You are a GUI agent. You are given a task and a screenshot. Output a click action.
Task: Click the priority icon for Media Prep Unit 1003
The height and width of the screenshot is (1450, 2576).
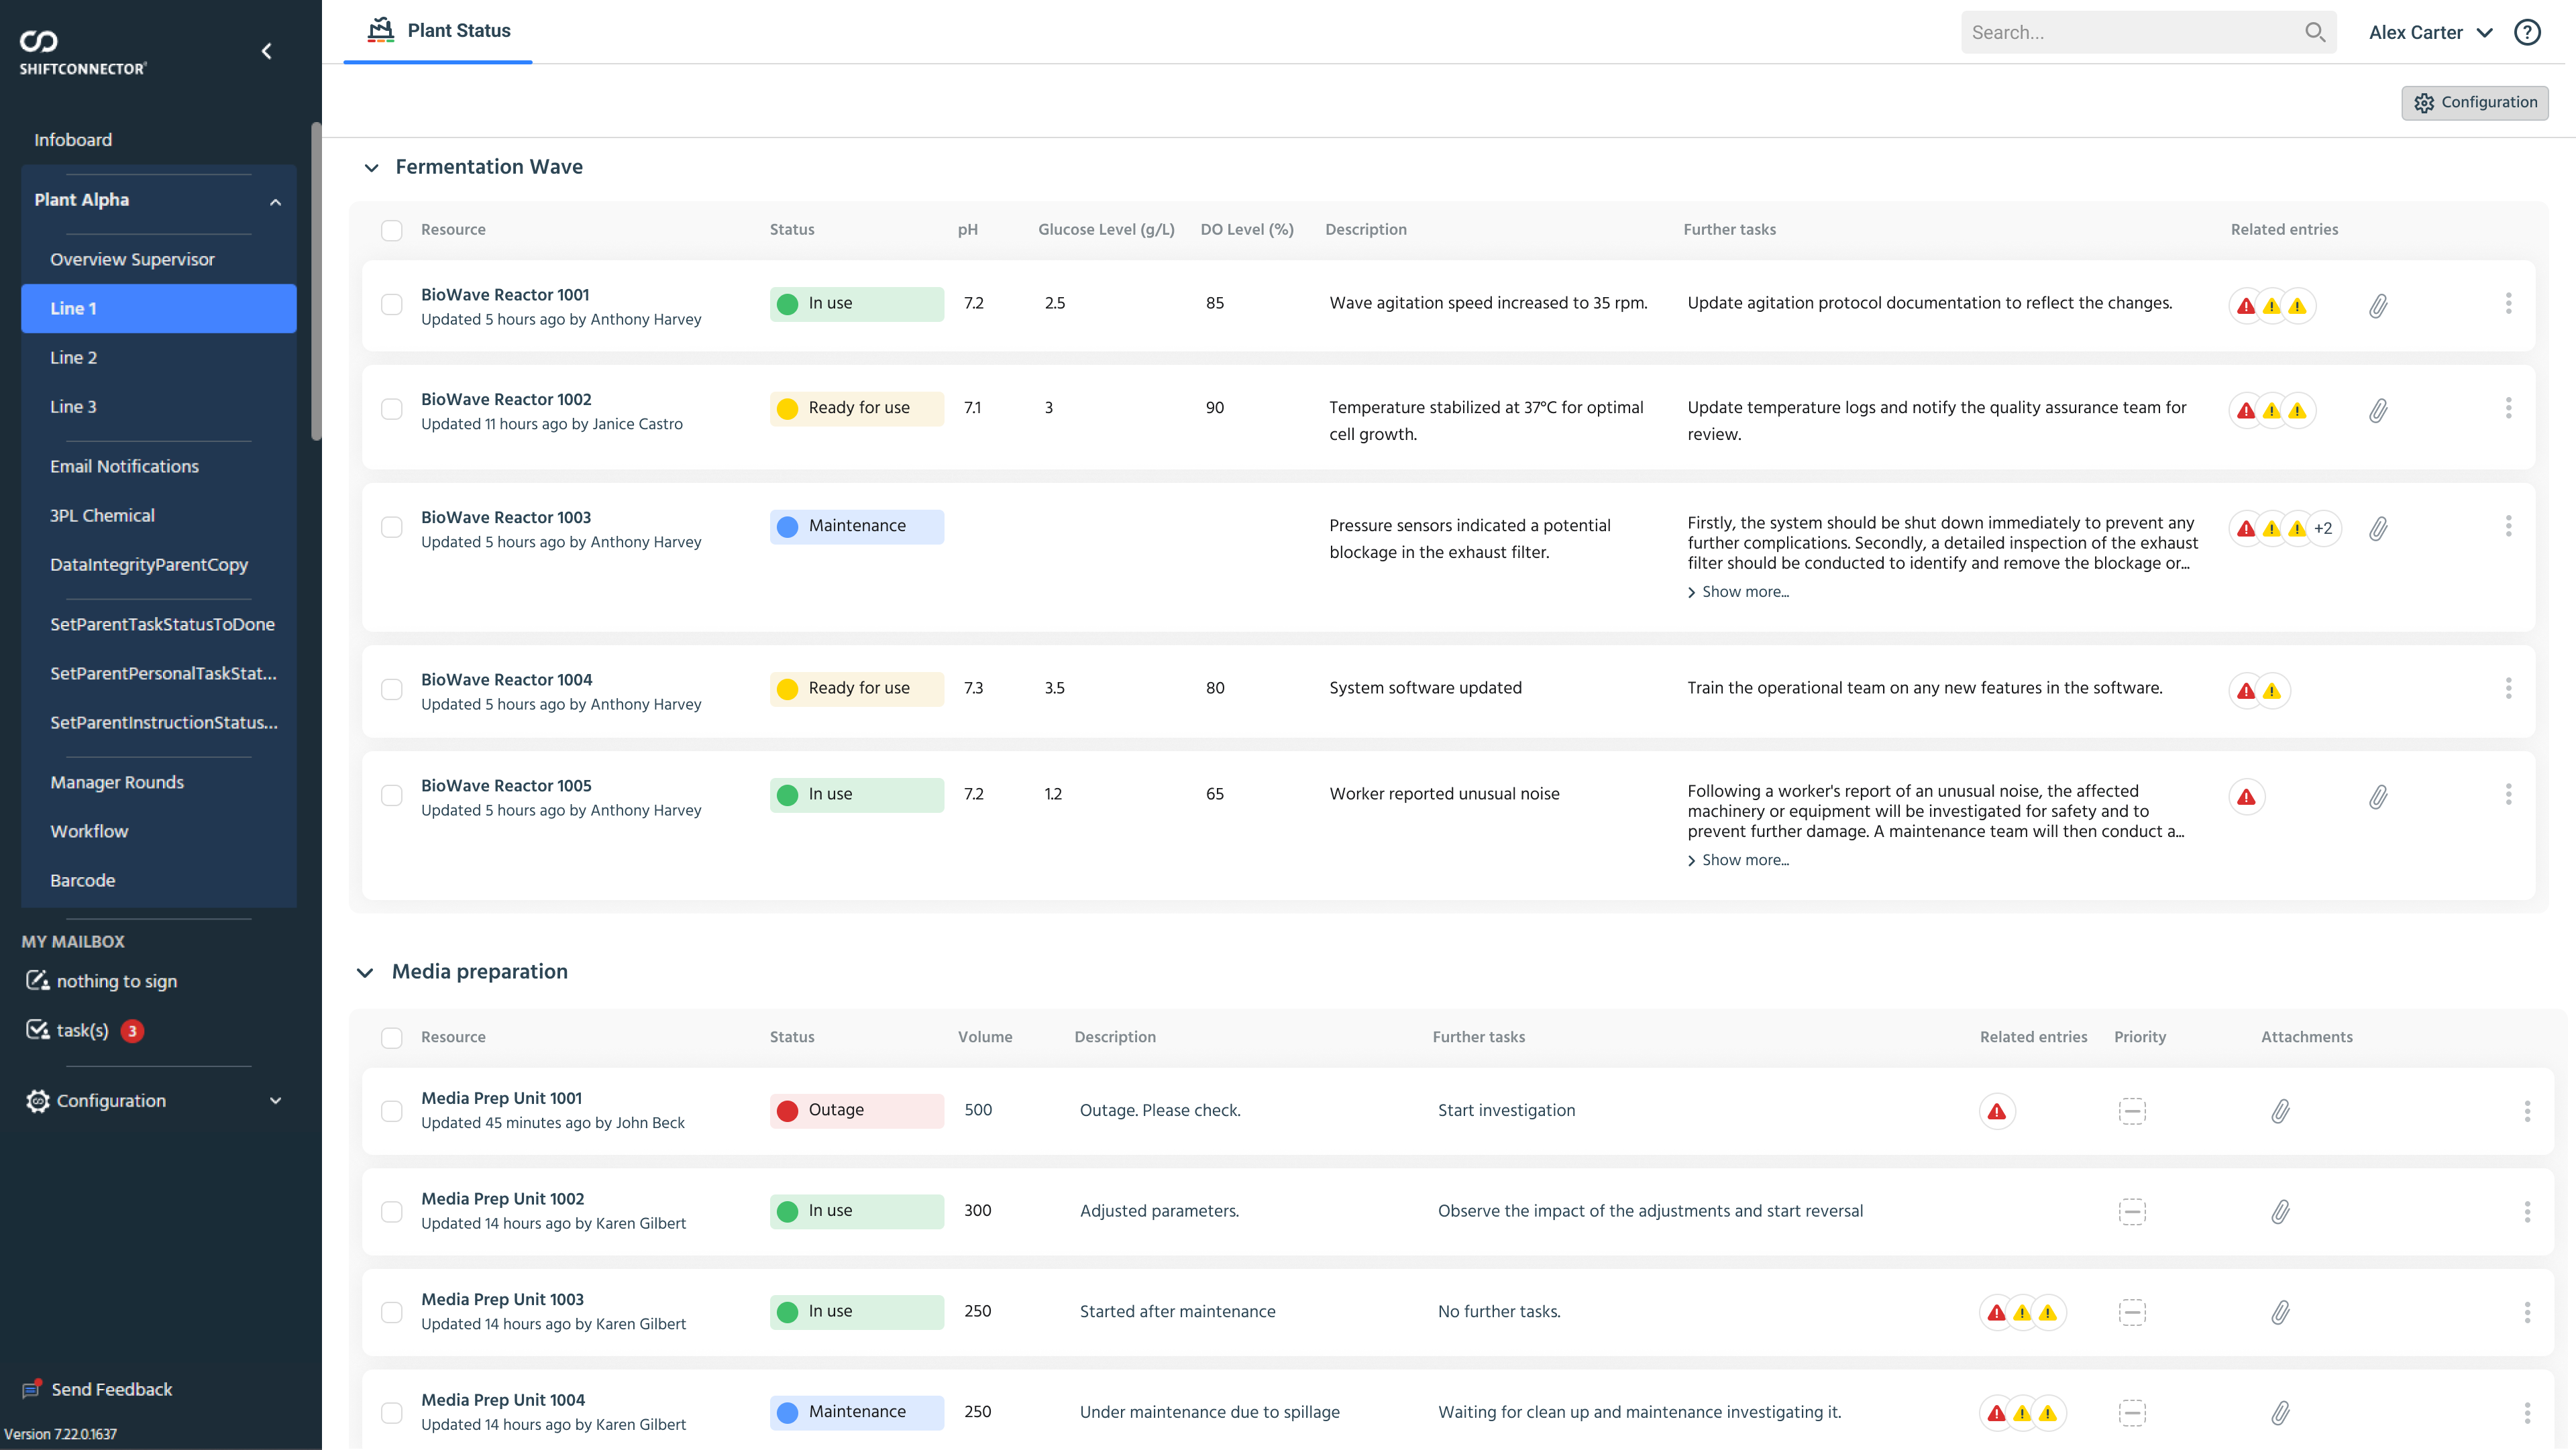point(2132,1312)
